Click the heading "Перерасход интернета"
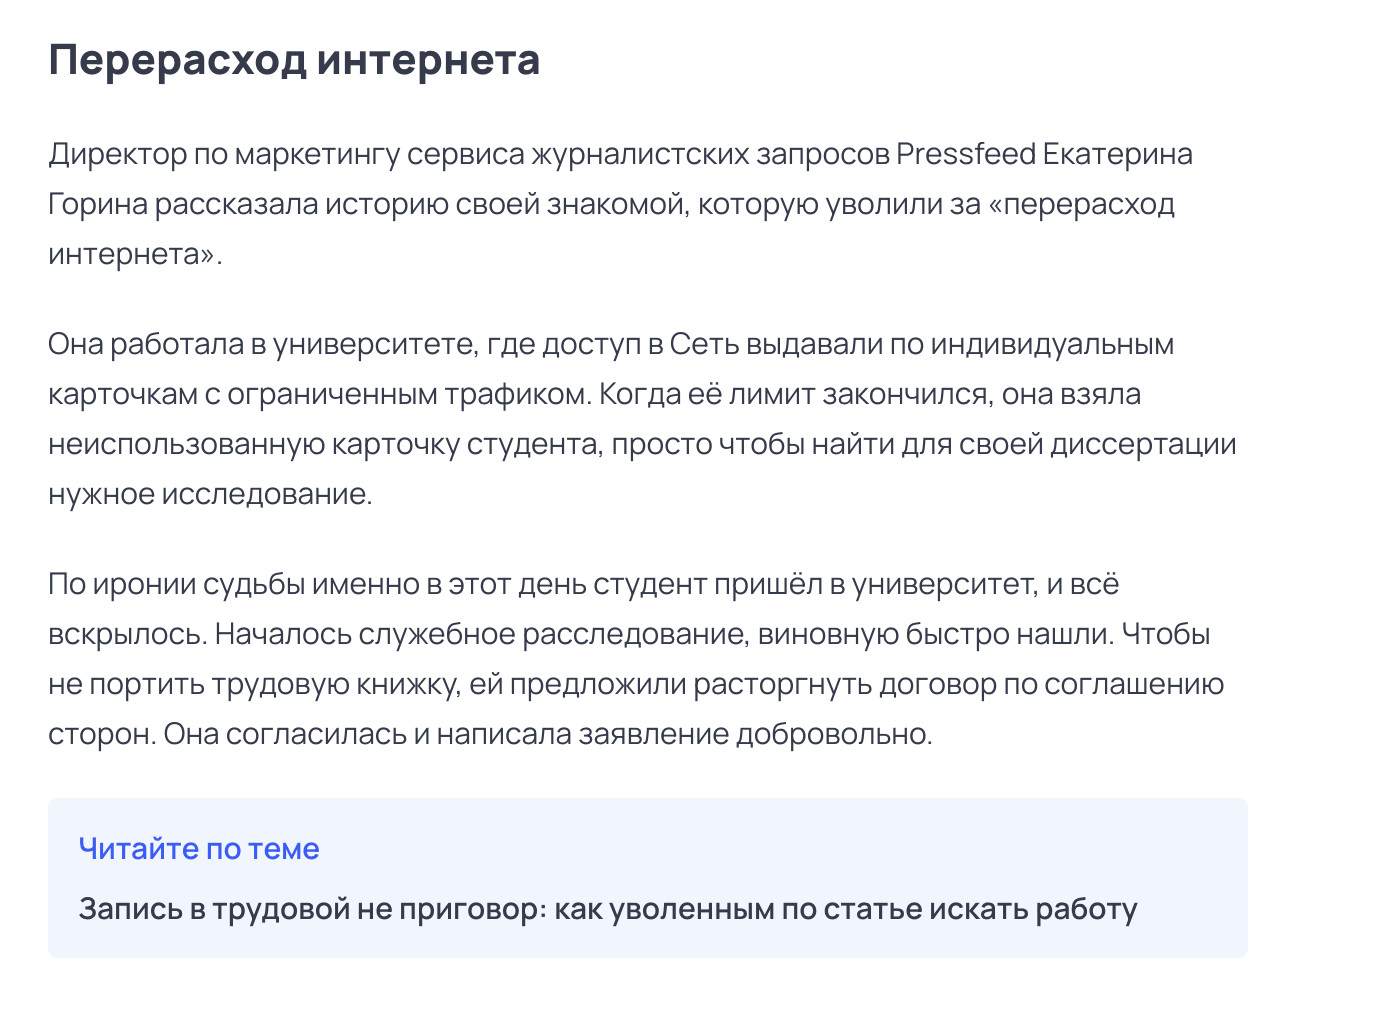The image size is (1374, 1010). (294, 60)
